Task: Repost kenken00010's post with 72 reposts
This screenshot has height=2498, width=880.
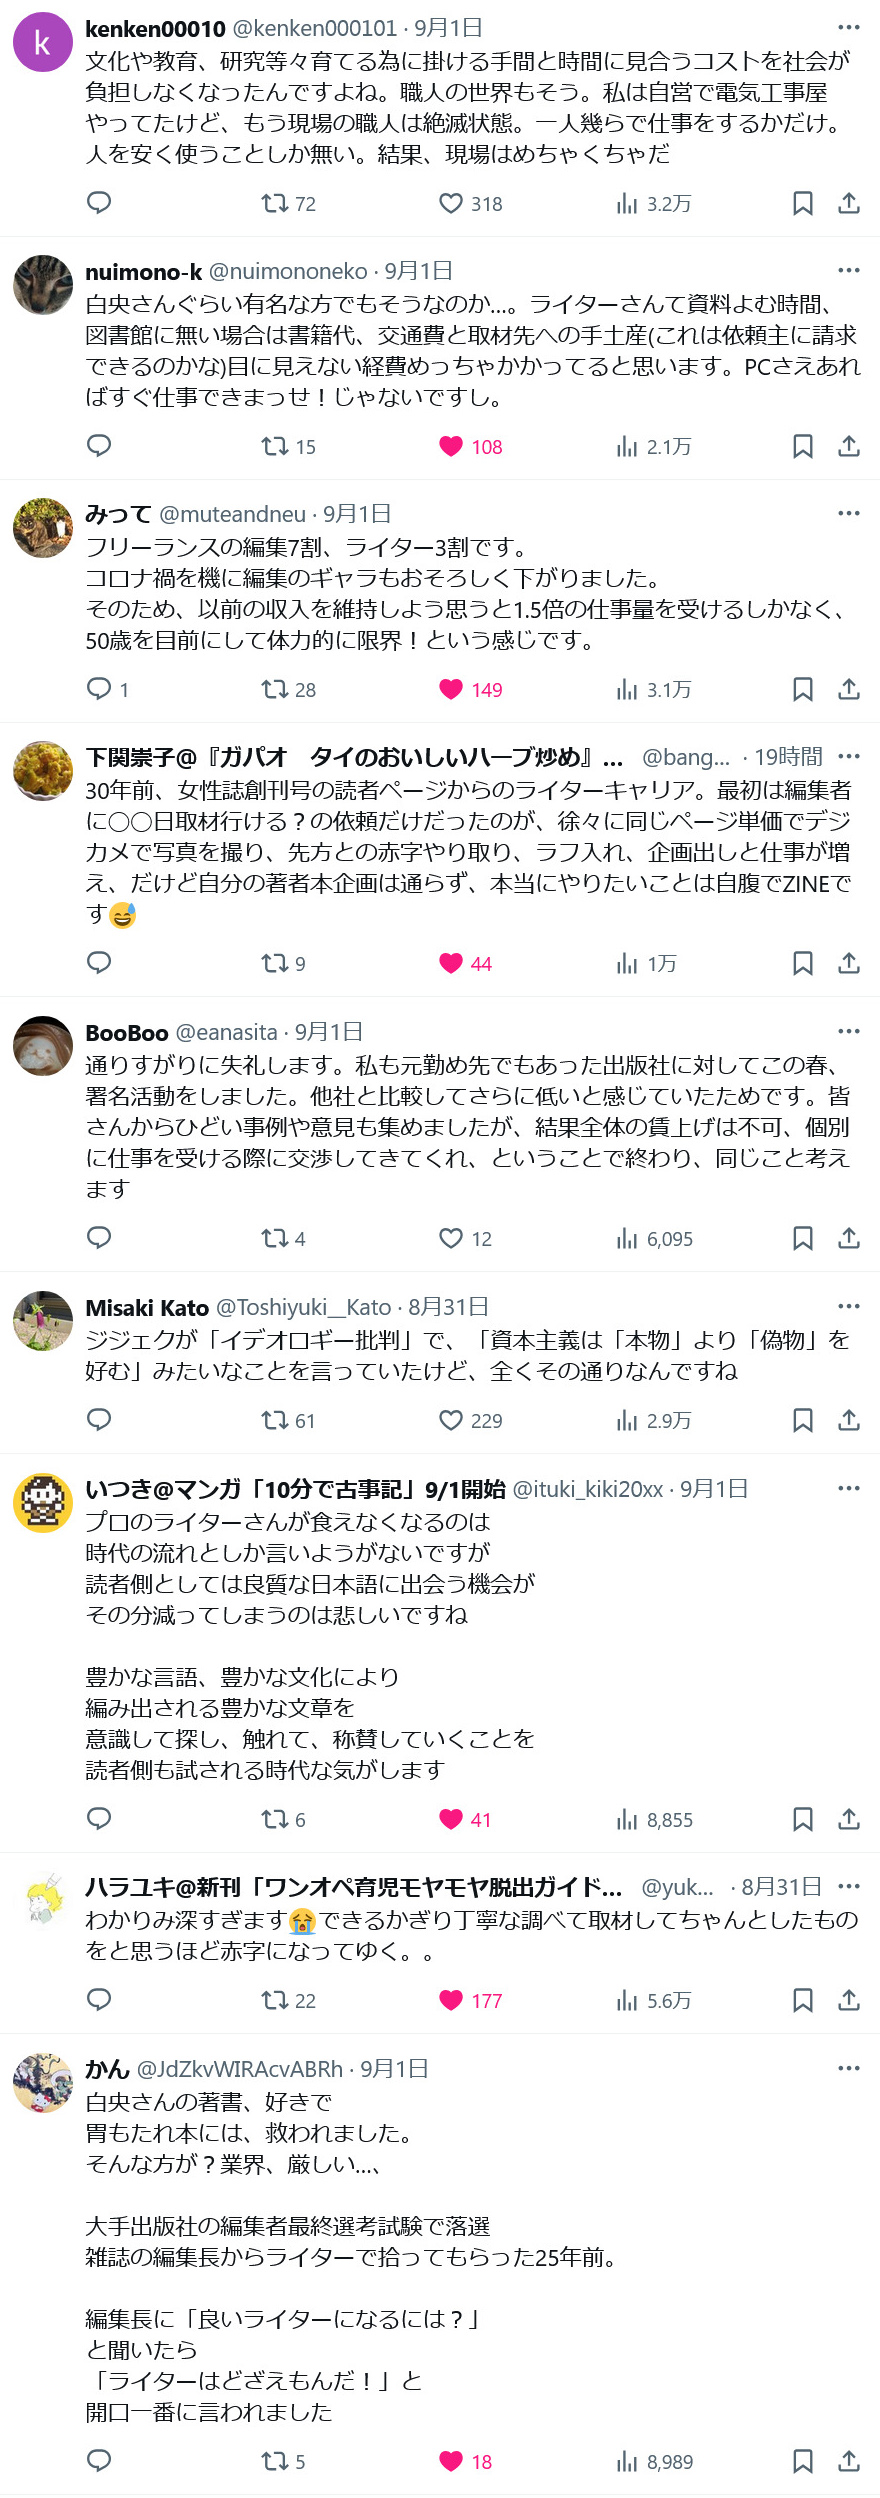Action: point(275,204)
